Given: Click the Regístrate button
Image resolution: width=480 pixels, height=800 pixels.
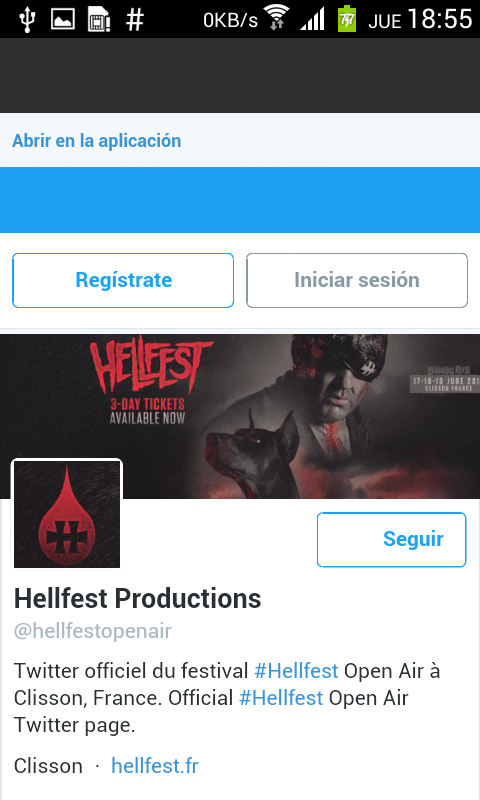Looking at the screenshot, I should coord(123,280).
